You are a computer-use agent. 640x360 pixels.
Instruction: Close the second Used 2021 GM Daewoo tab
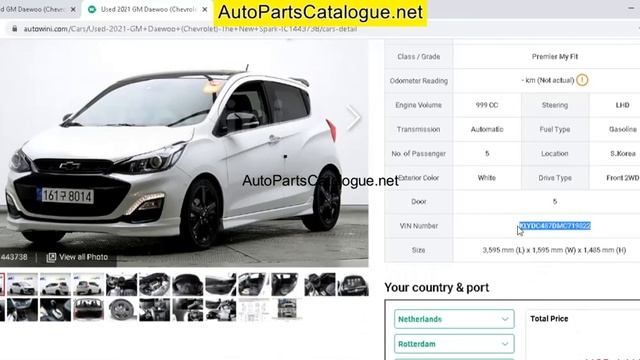pos(204,9)
